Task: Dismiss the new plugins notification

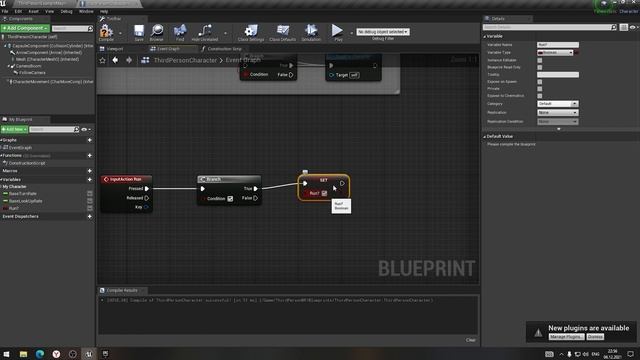Action: click(x=595, y=337)
